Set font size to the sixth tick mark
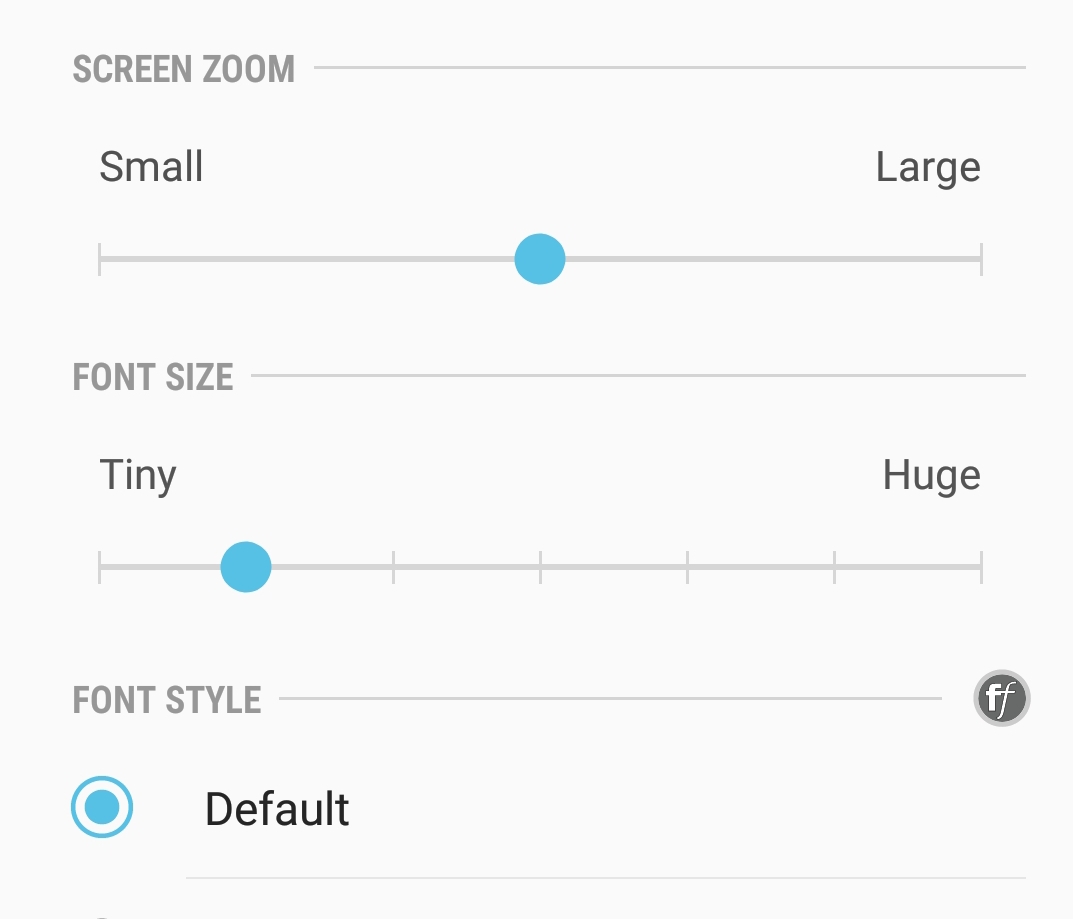The height and width of the screenshot is (919, 1073). (x=834, y=567)
